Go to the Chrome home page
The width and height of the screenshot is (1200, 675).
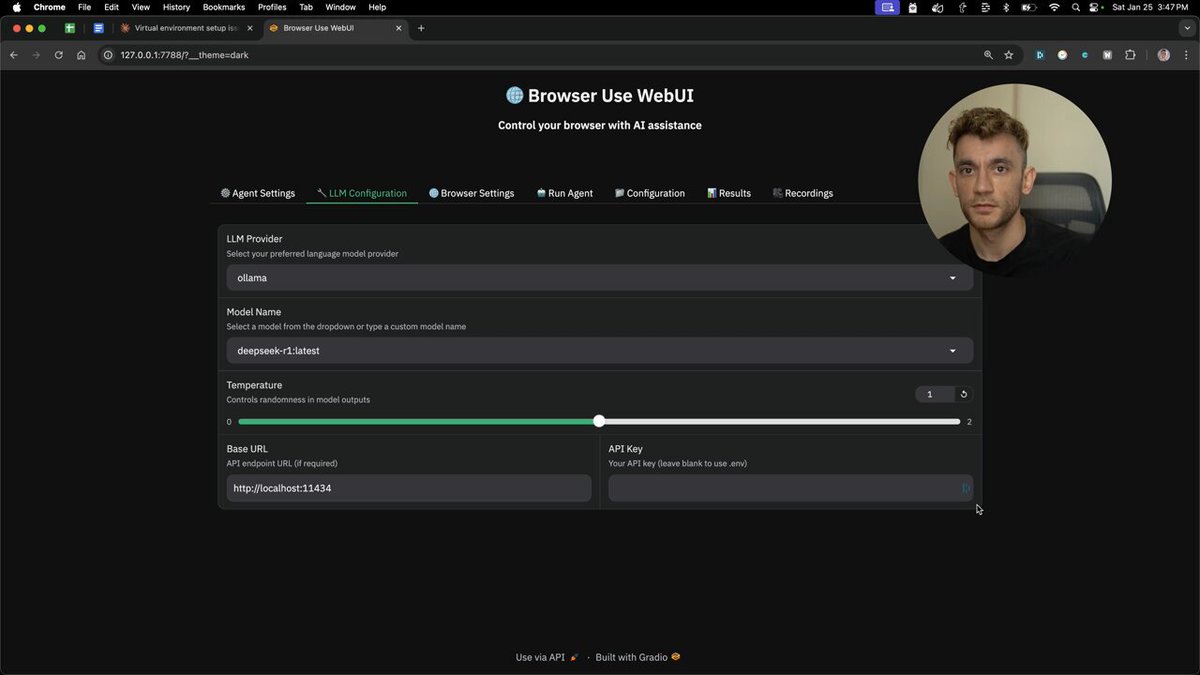[81, 55]
